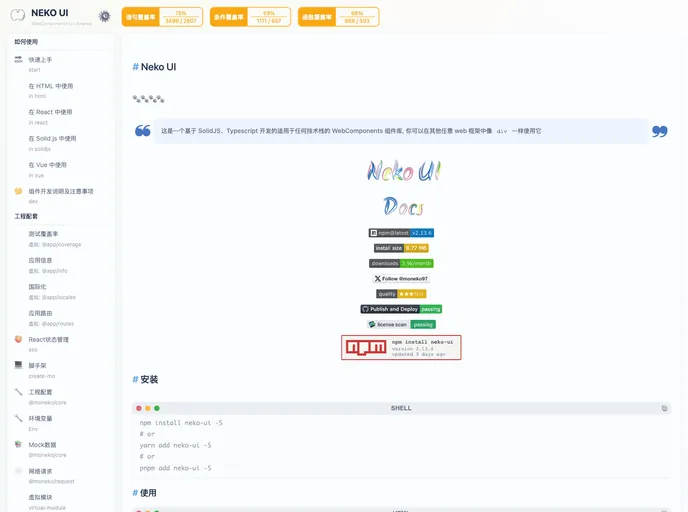This screenshot has height=512, width=688.
Task: Open 测试覆盖率 menu item
Action: coord(61,238)
